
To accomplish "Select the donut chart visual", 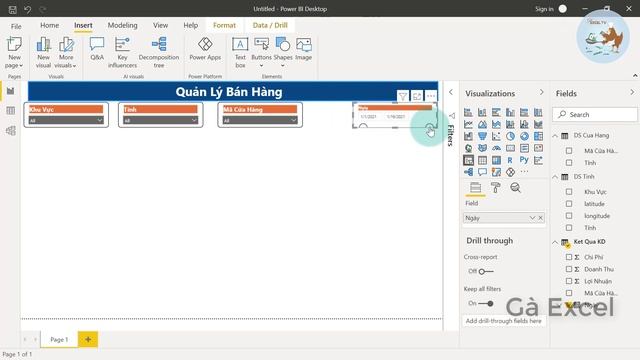I will click(524, 136).
